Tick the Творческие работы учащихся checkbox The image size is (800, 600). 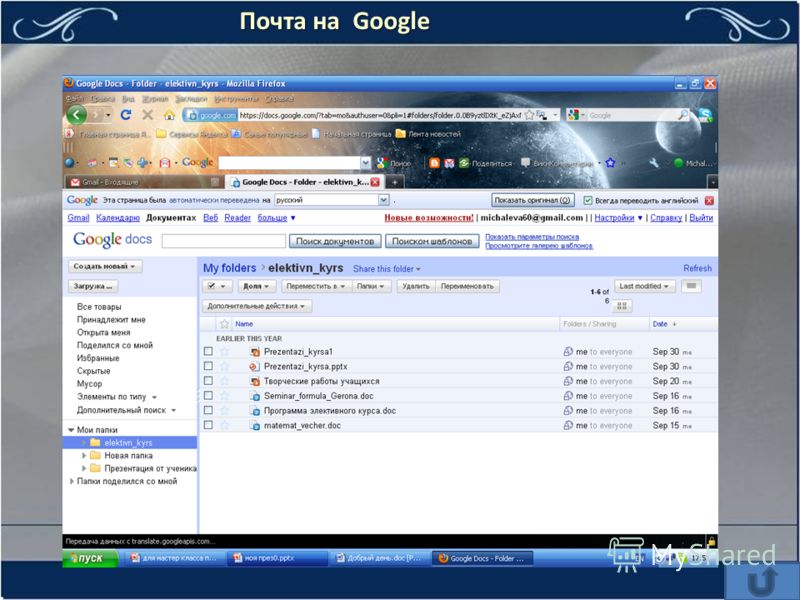tap(208, 381)
